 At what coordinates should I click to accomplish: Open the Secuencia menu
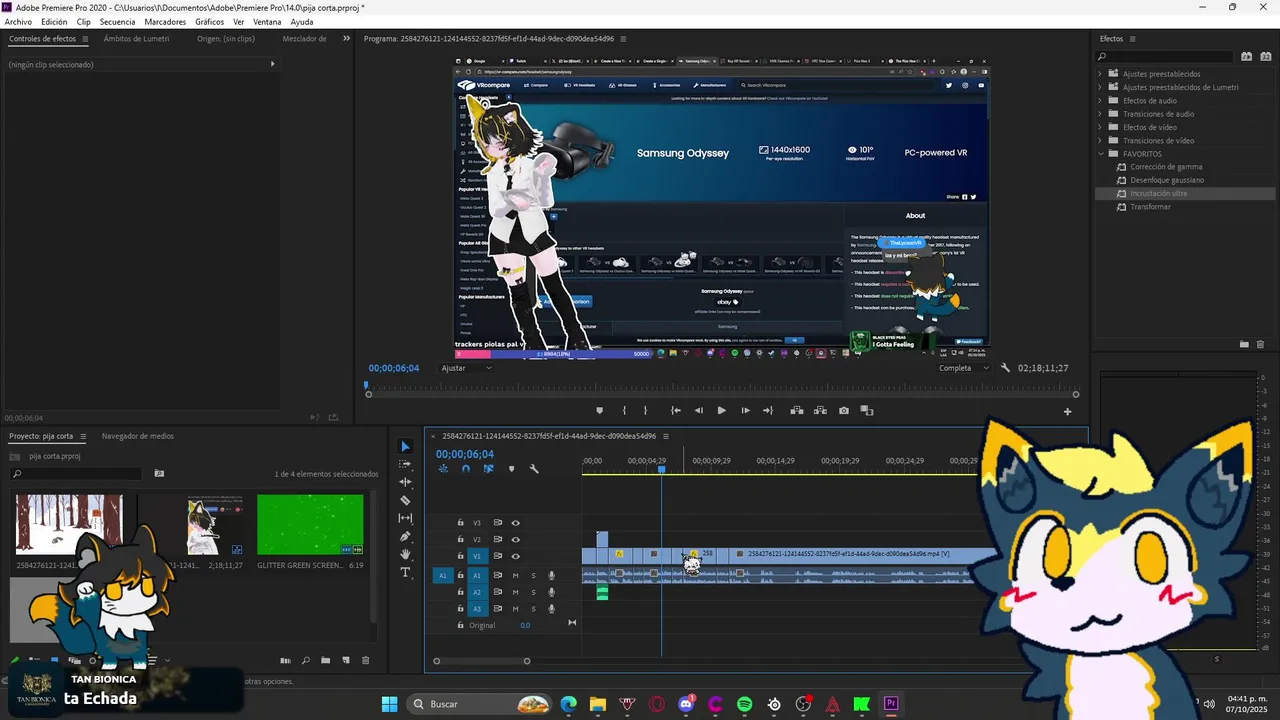tap(117, 21)
